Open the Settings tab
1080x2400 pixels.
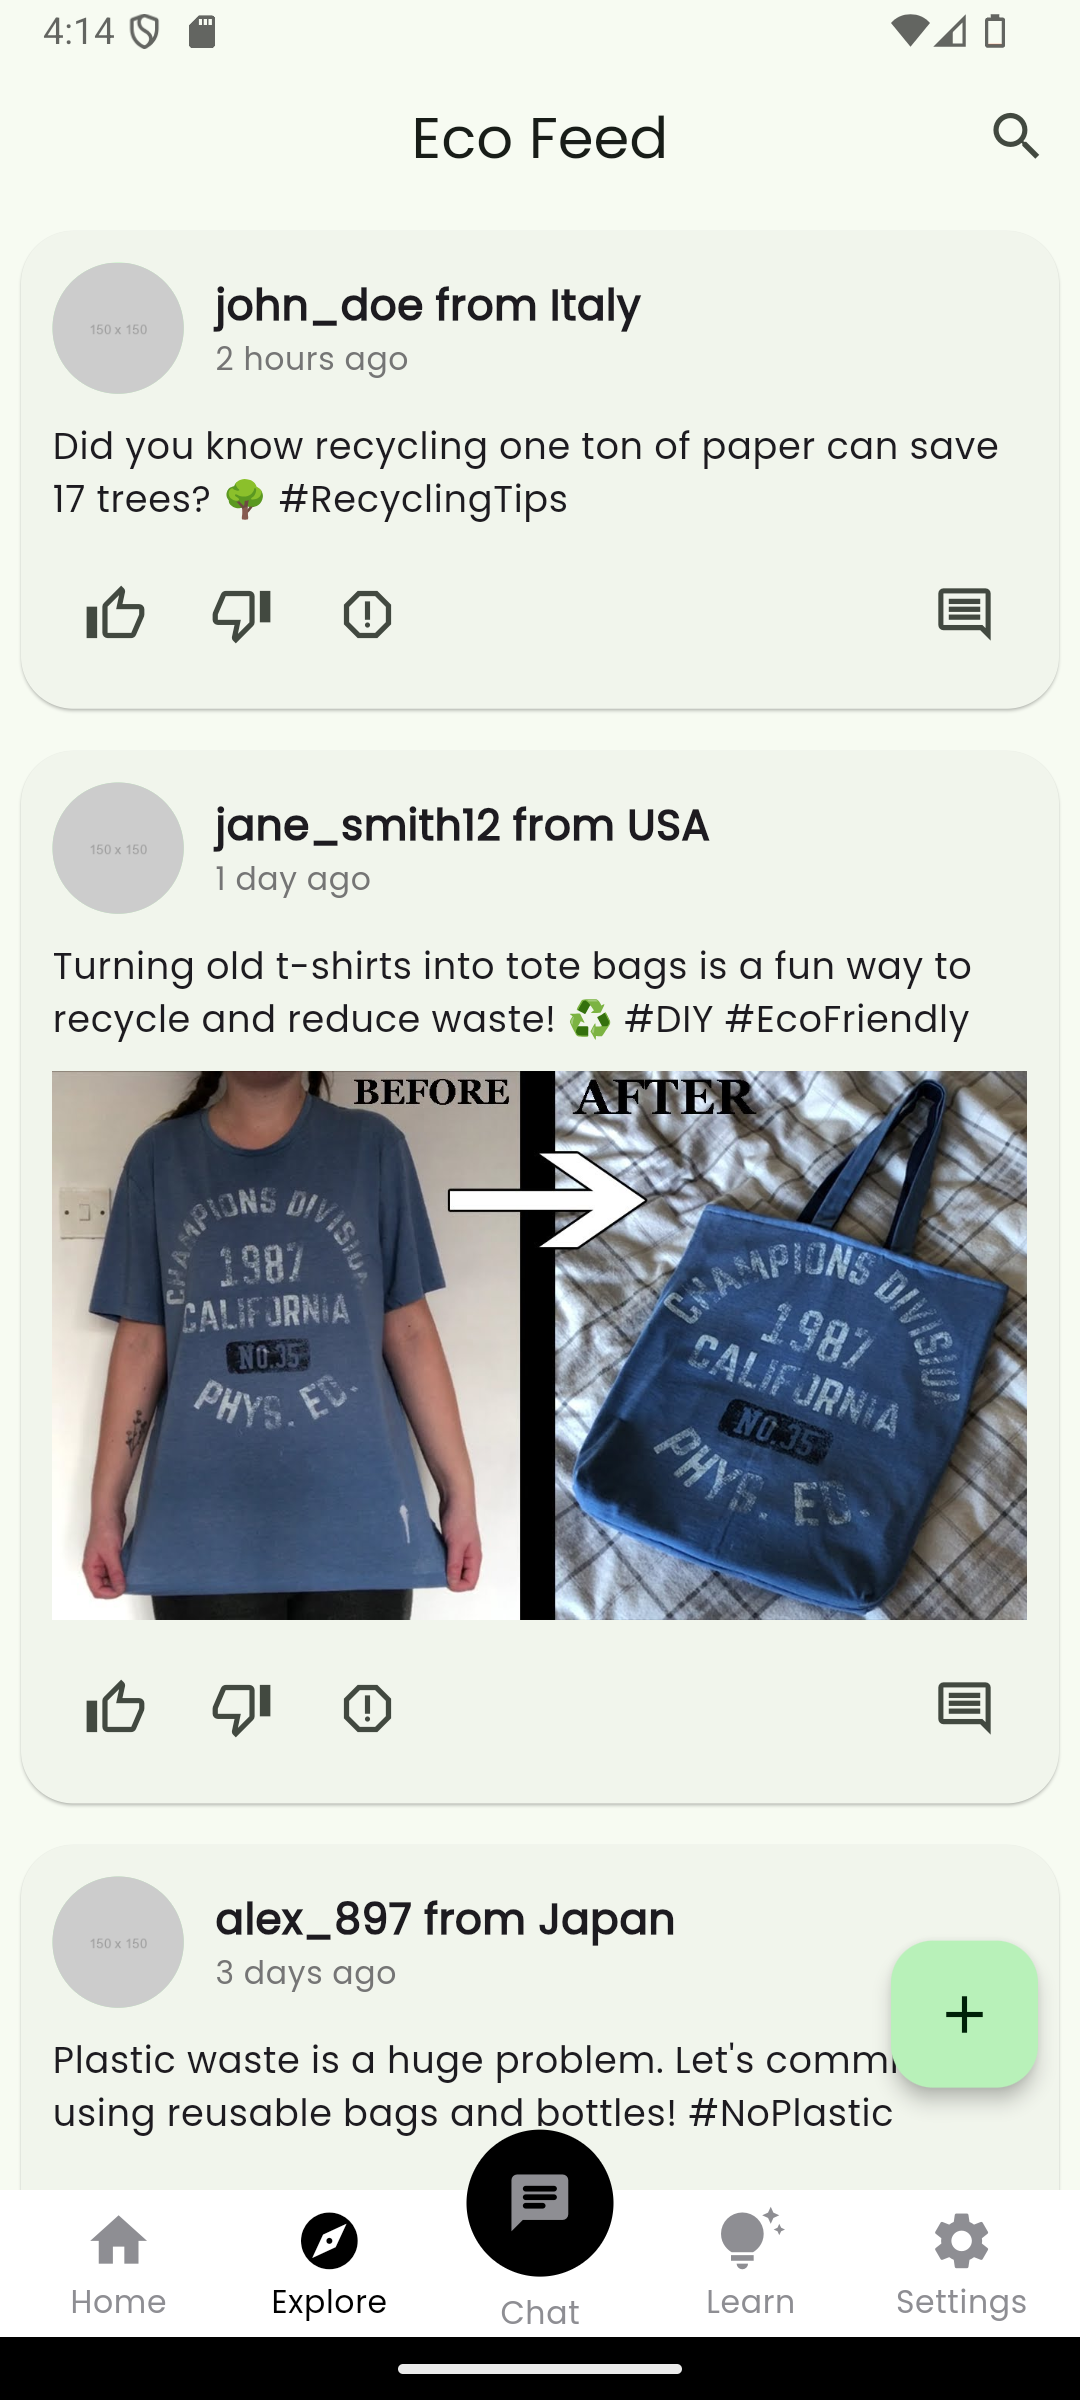(x=961, y=2265)
